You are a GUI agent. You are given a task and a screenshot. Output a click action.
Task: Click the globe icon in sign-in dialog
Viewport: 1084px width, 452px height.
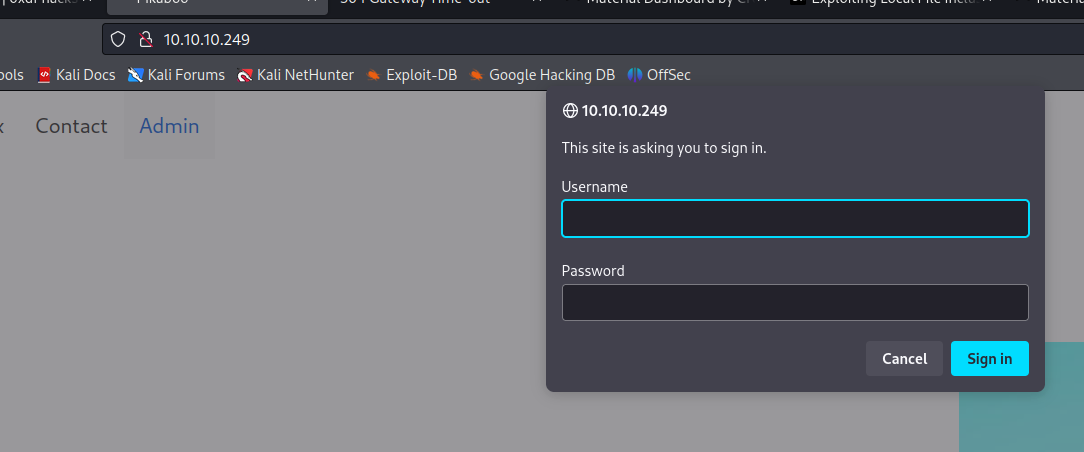click(570, 111)
